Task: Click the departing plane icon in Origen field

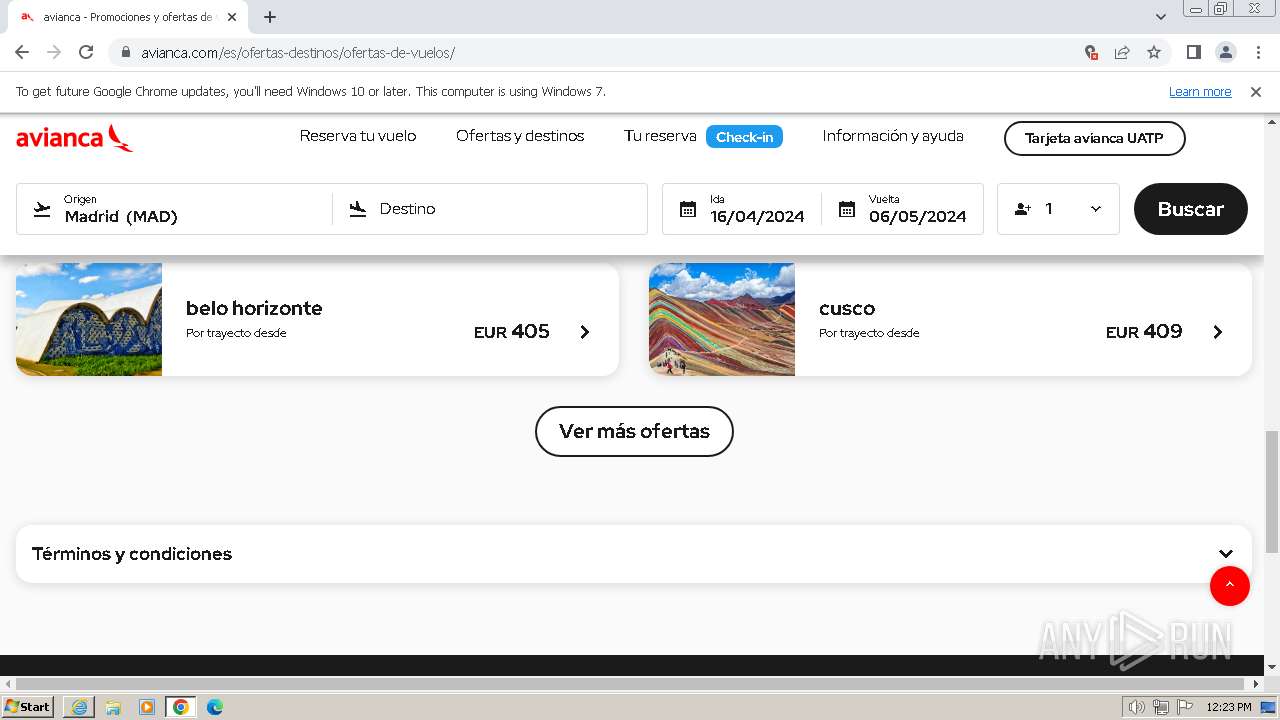Action: (42, 209)
